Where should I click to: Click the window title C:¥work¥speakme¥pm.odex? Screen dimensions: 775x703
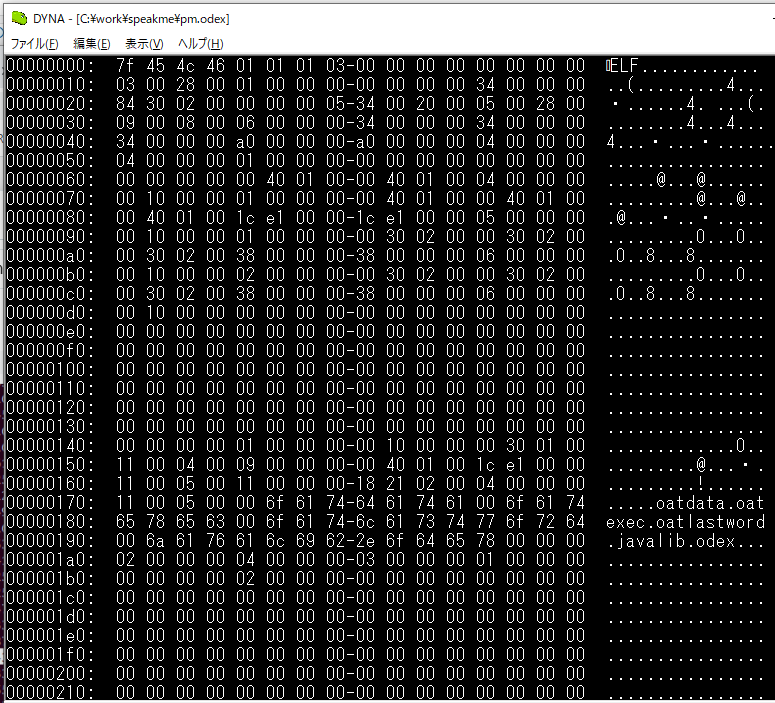click(153, 19)
